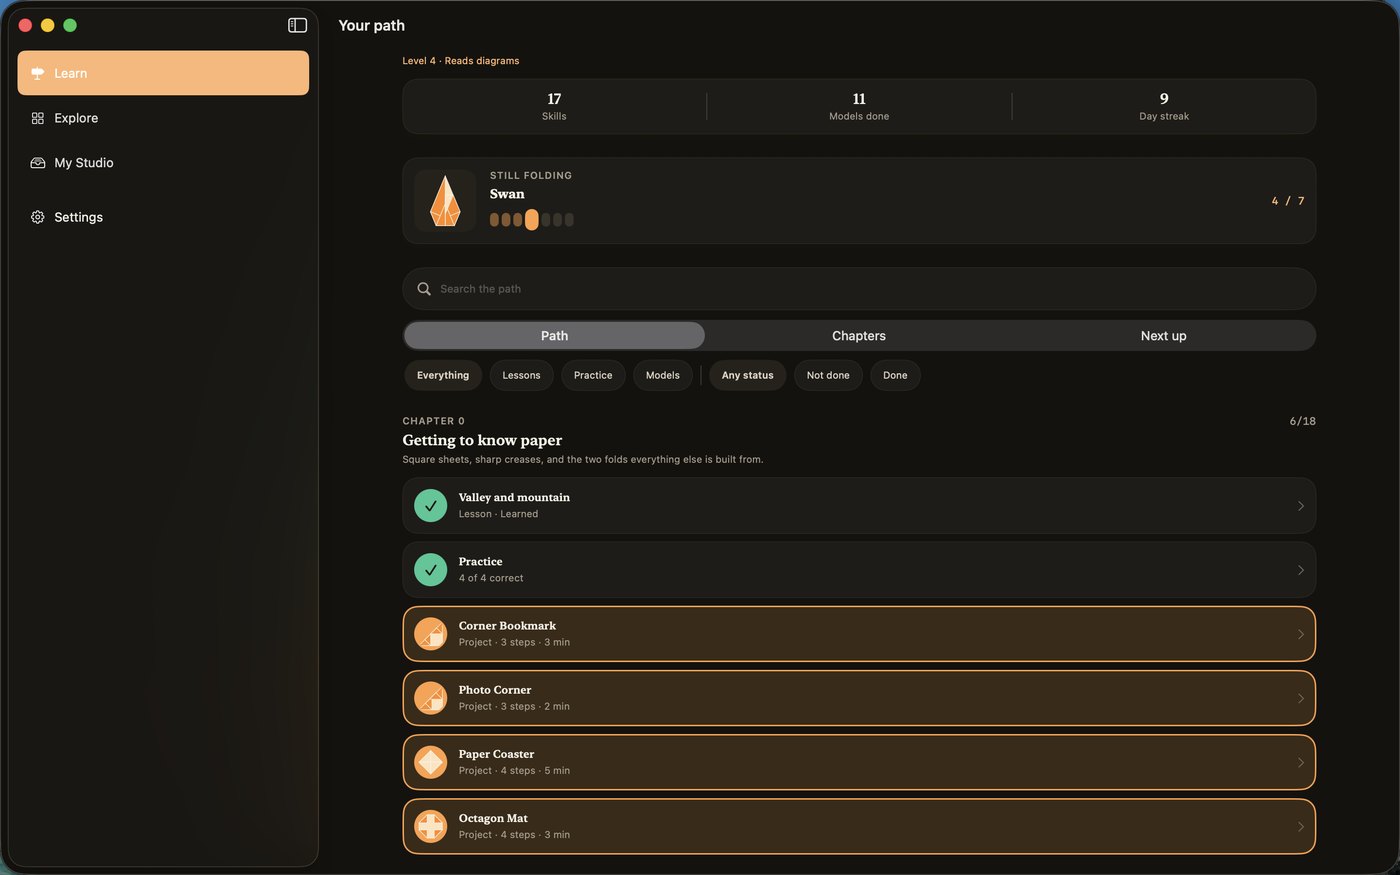This screenshot has width=1400, height=875.
Task: Click the 11 Models done stat
Action: tap(859, 106)
